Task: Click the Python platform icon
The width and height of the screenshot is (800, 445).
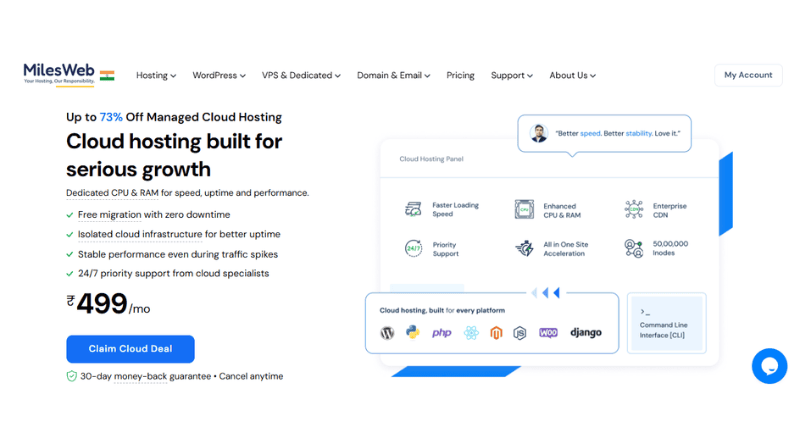Action: coord(413,332)
